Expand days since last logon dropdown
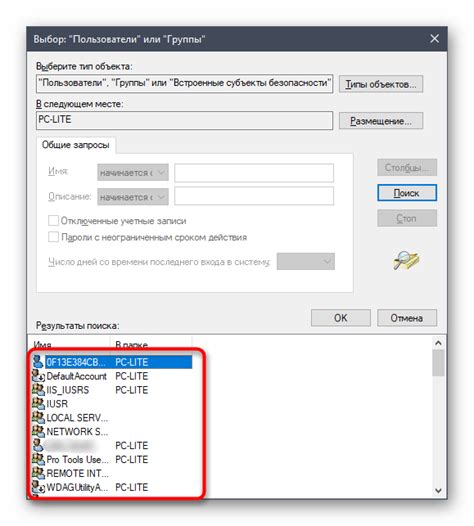This screenshot has height=526, width=474. tap(306, 261)
